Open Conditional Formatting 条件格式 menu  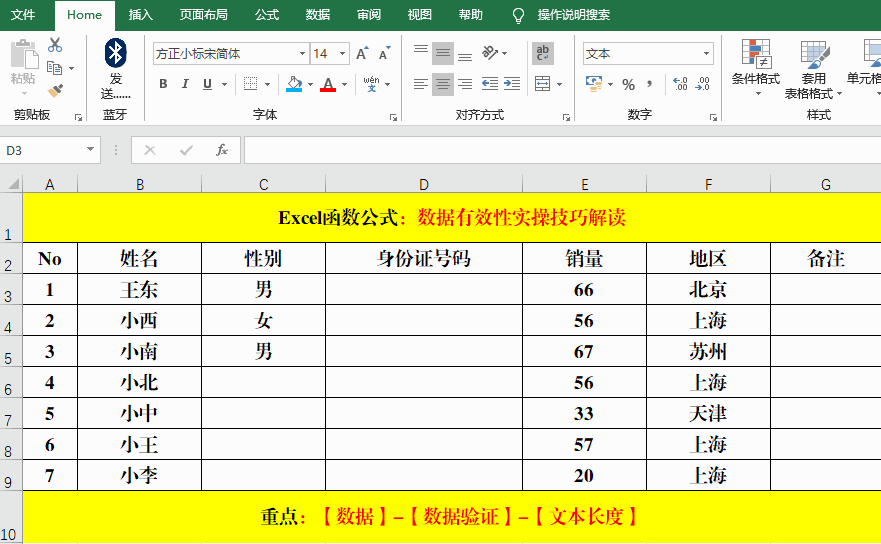pyautogui.click(x=756, y=67)
